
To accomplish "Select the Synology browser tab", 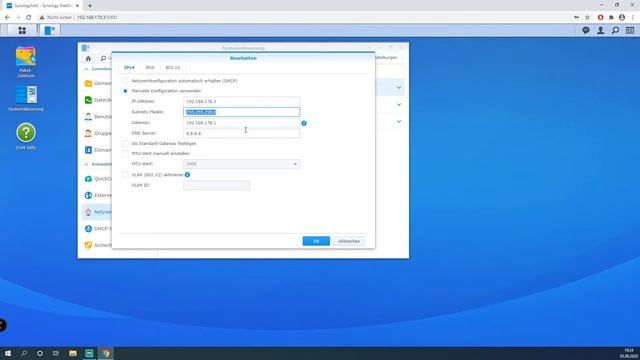I will click(43, 6).
